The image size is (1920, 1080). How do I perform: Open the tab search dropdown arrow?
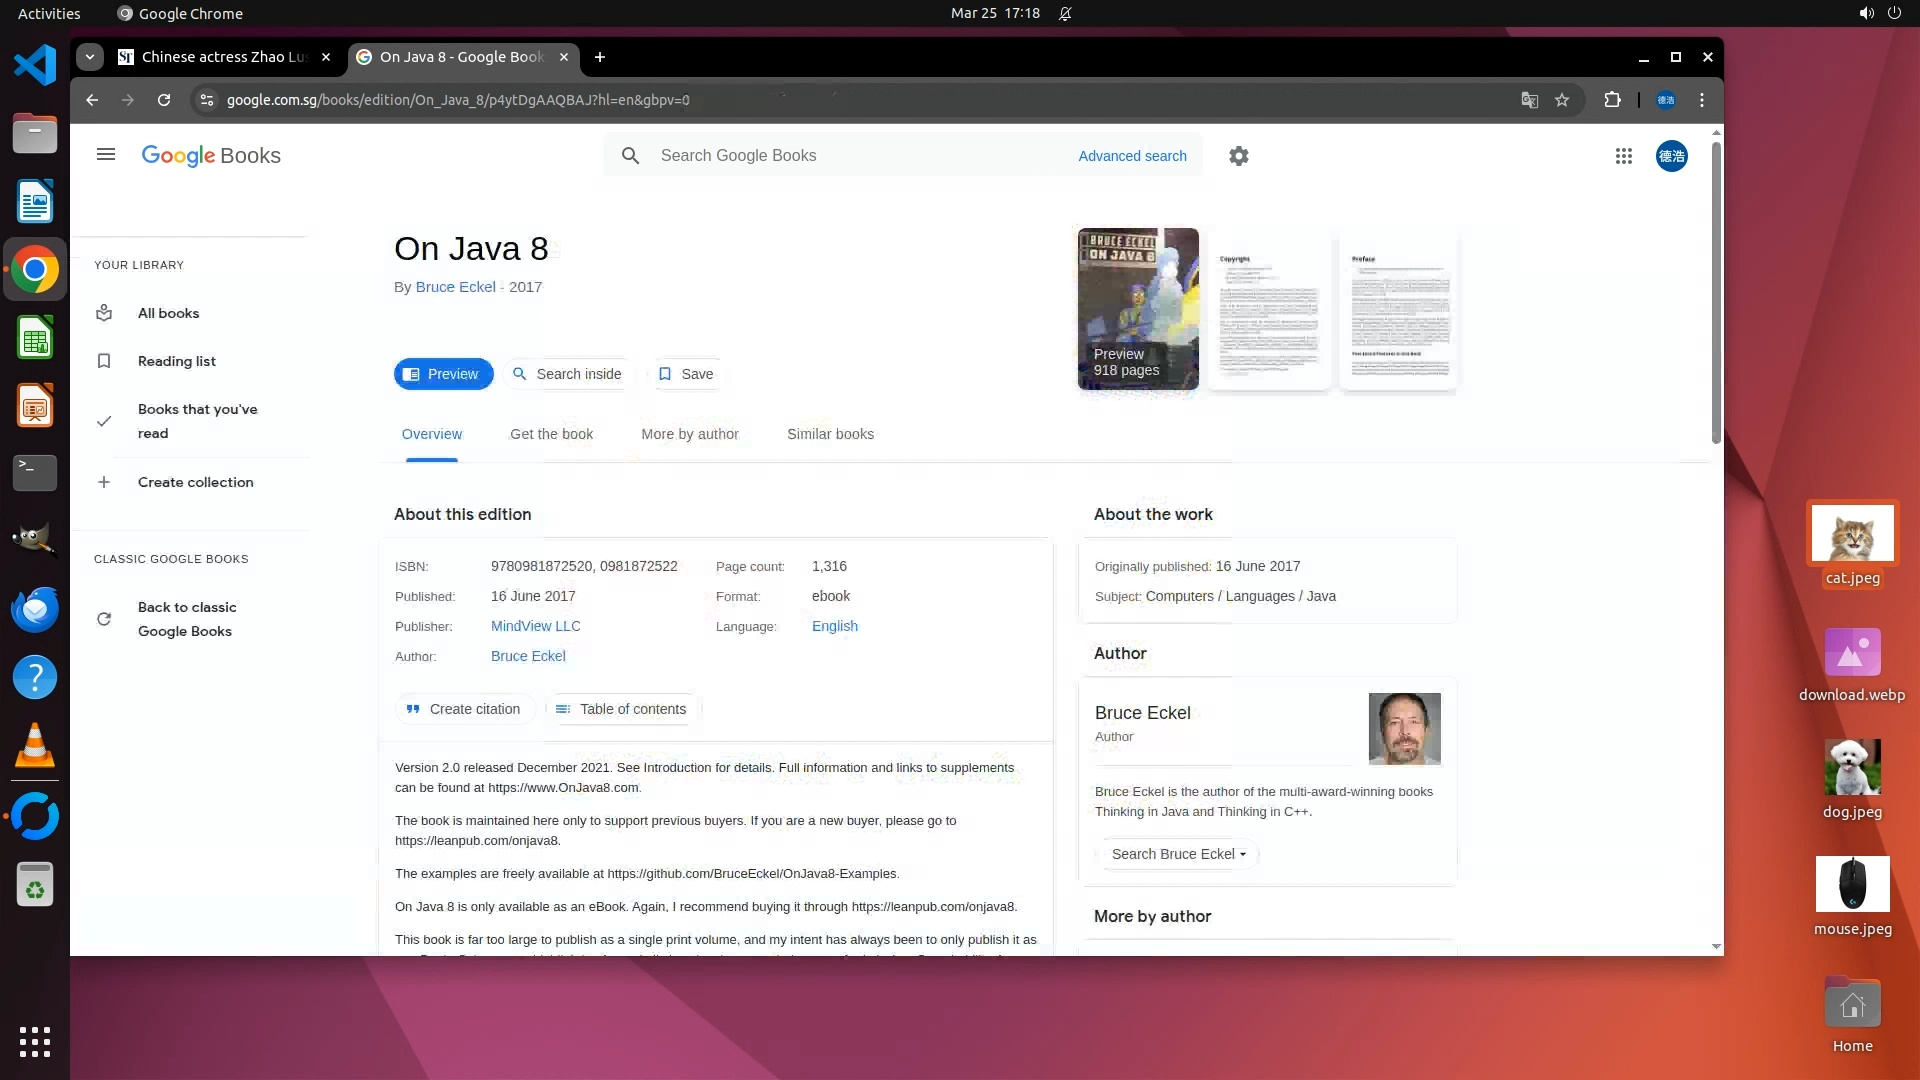pyautogui.click(x=90, y=57)
